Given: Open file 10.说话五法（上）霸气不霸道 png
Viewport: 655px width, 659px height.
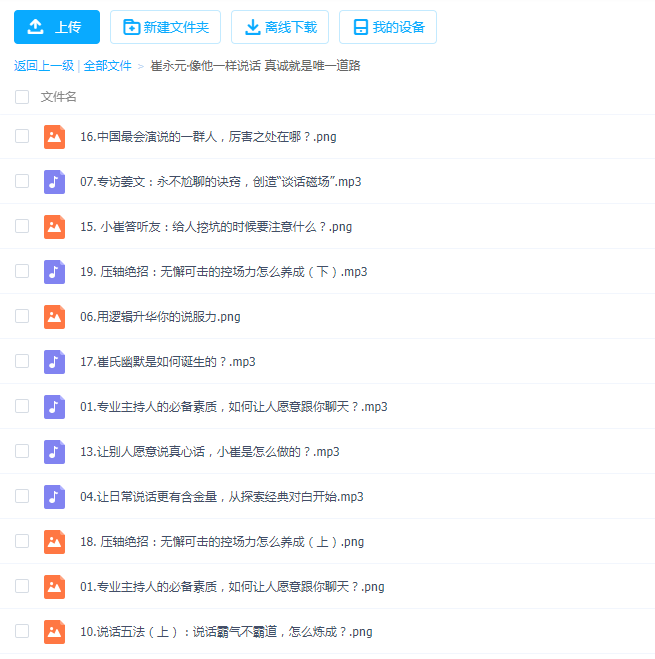Looking at the screenshot, I should (226, 632).
